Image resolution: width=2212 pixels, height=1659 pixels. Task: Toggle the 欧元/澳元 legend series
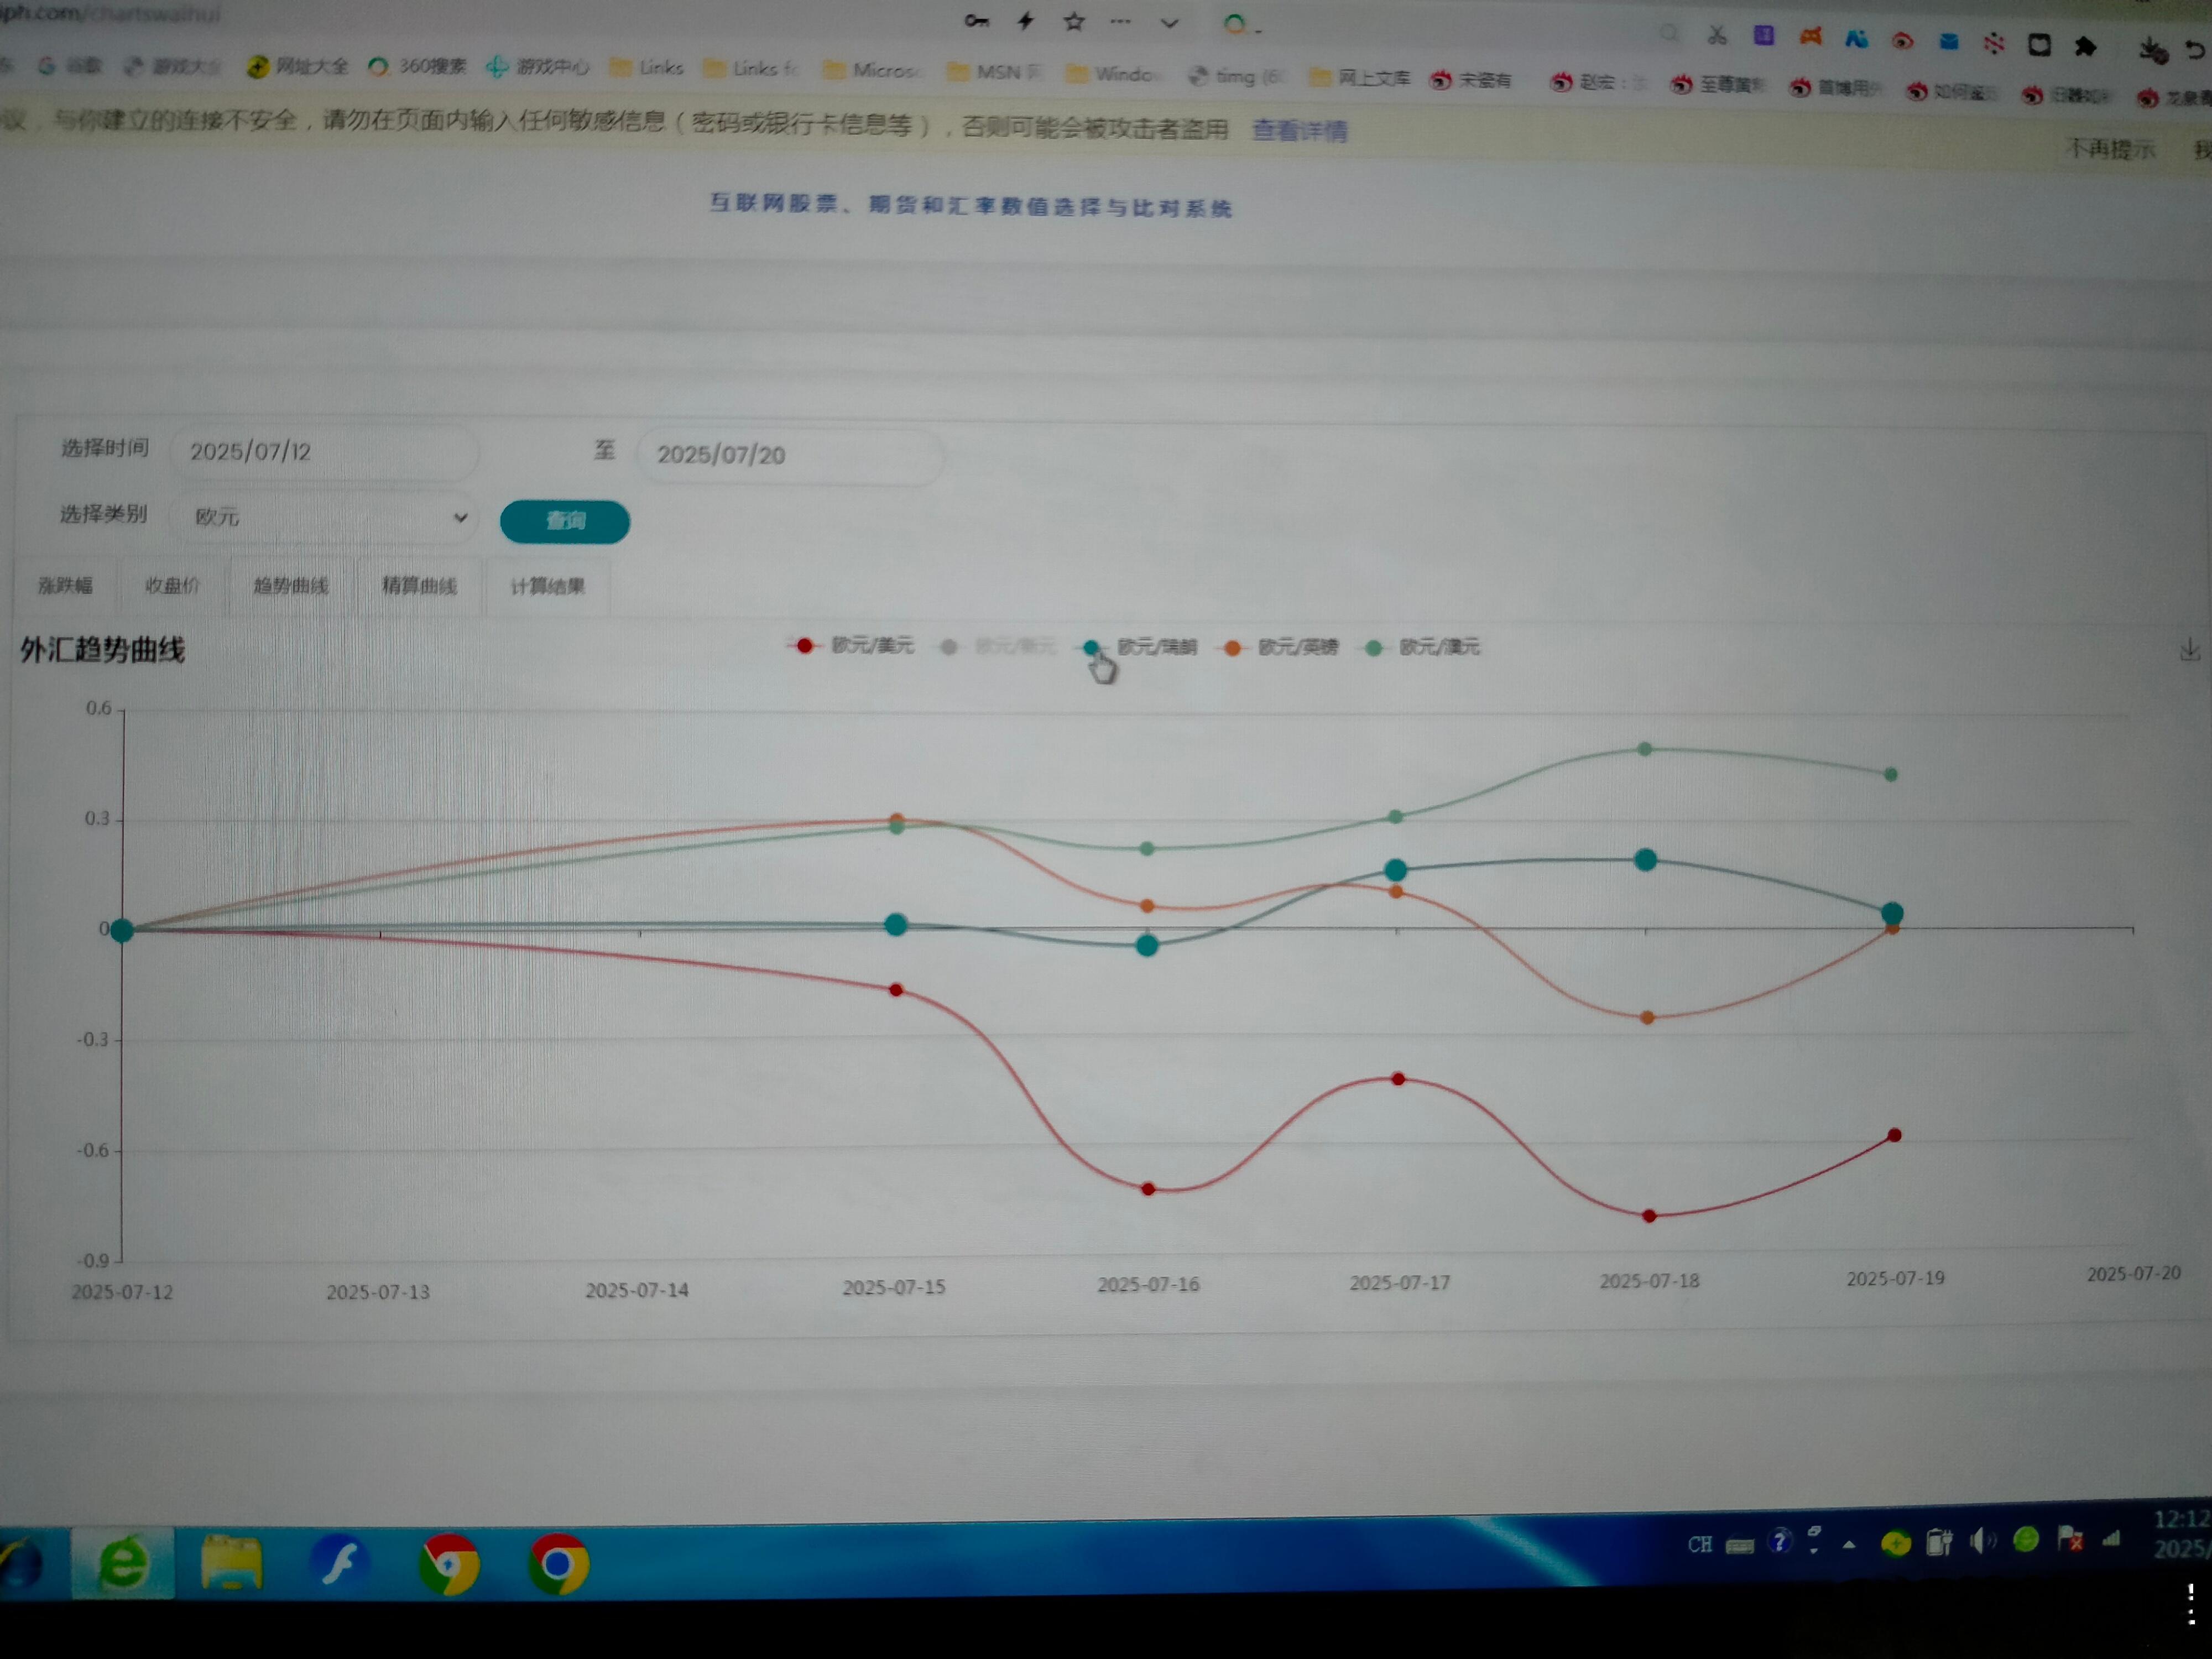pos(1422,647)
